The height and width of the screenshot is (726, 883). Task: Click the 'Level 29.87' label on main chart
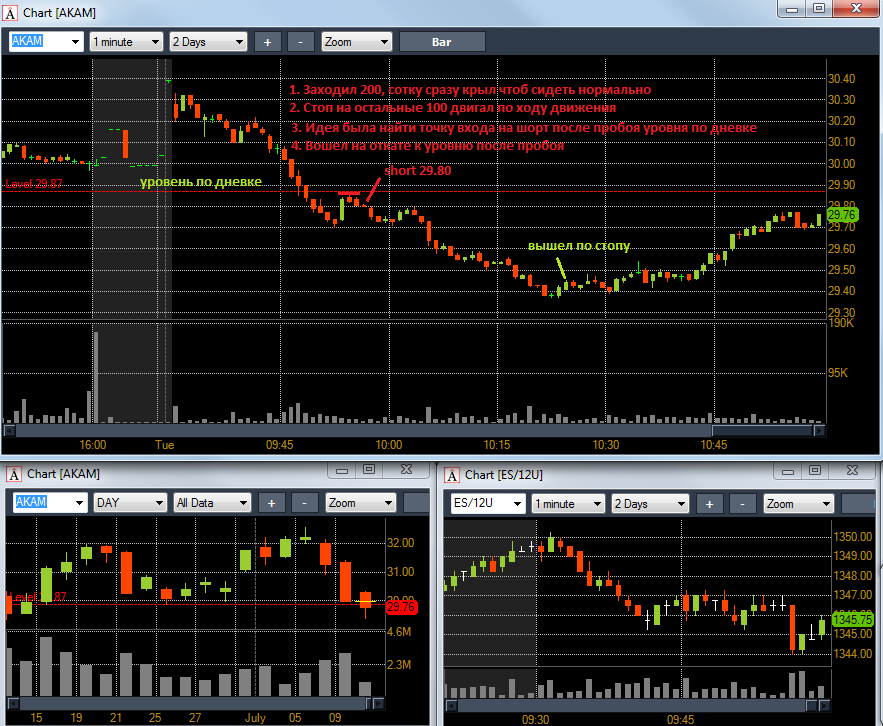click(x=34, y=184)
